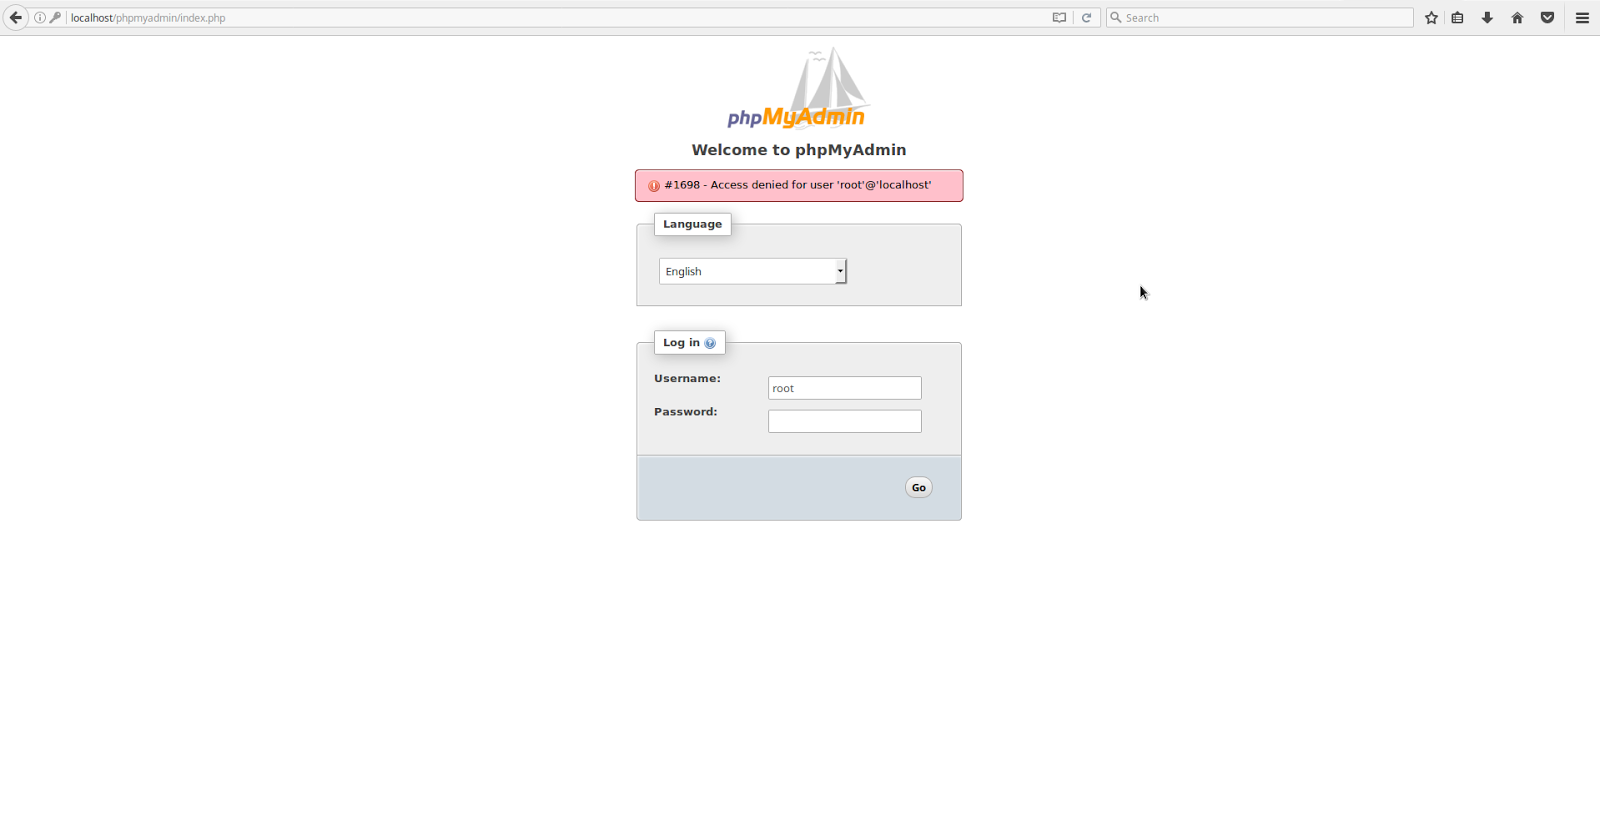Viewport: 1600px width, 831px height.
Task: Click the Username: label
Action: pos(687,378)
